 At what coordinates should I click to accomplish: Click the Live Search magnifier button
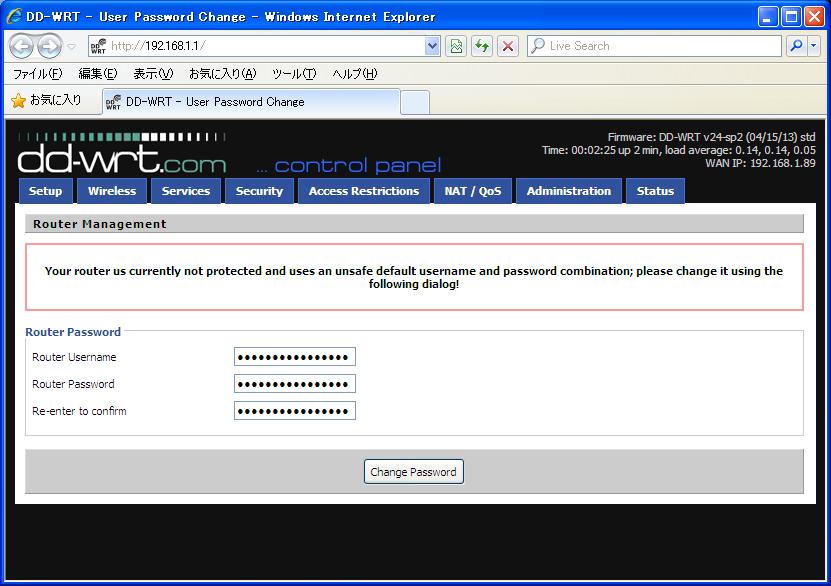point(795,46)
